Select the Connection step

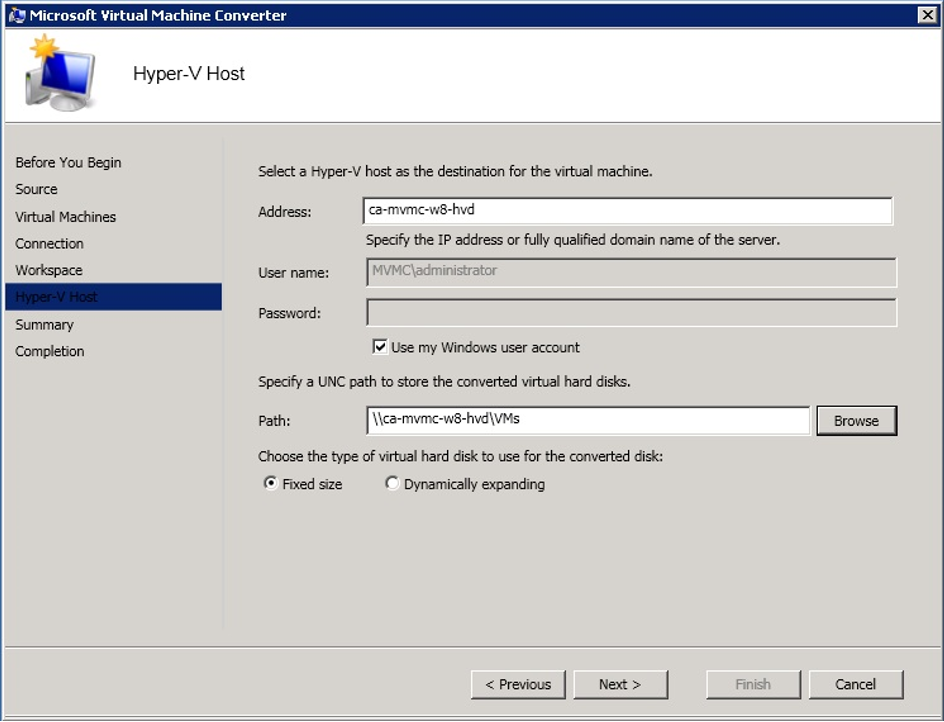50,243
